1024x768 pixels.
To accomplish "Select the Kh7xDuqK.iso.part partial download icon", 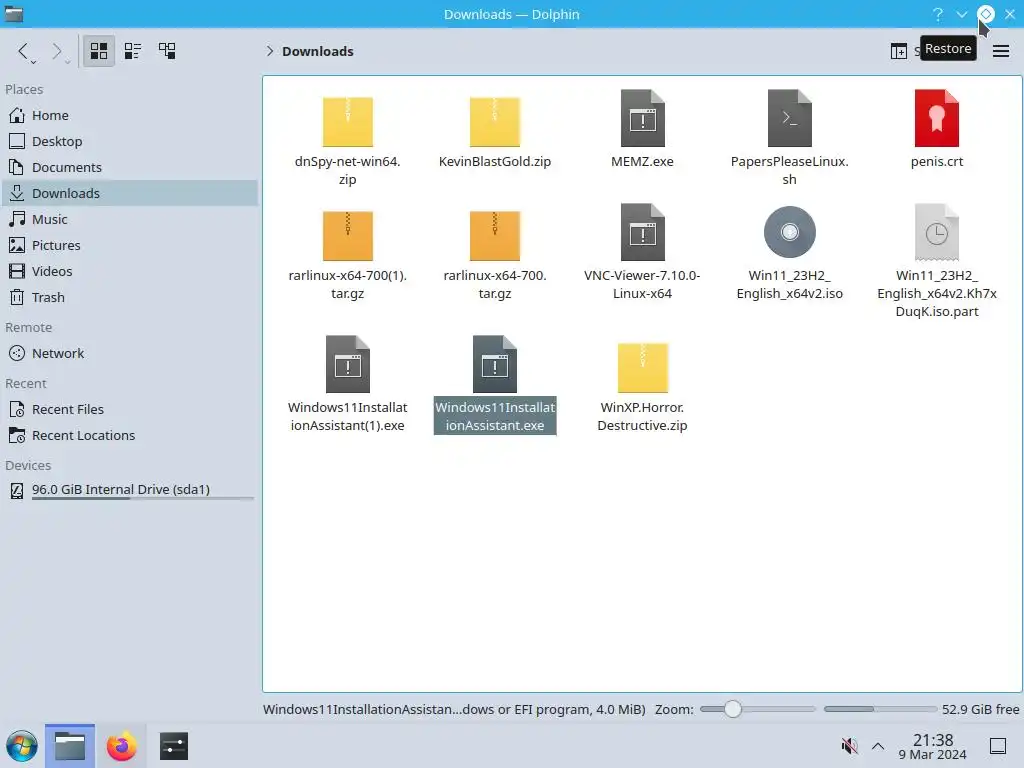I will [936, 232].
